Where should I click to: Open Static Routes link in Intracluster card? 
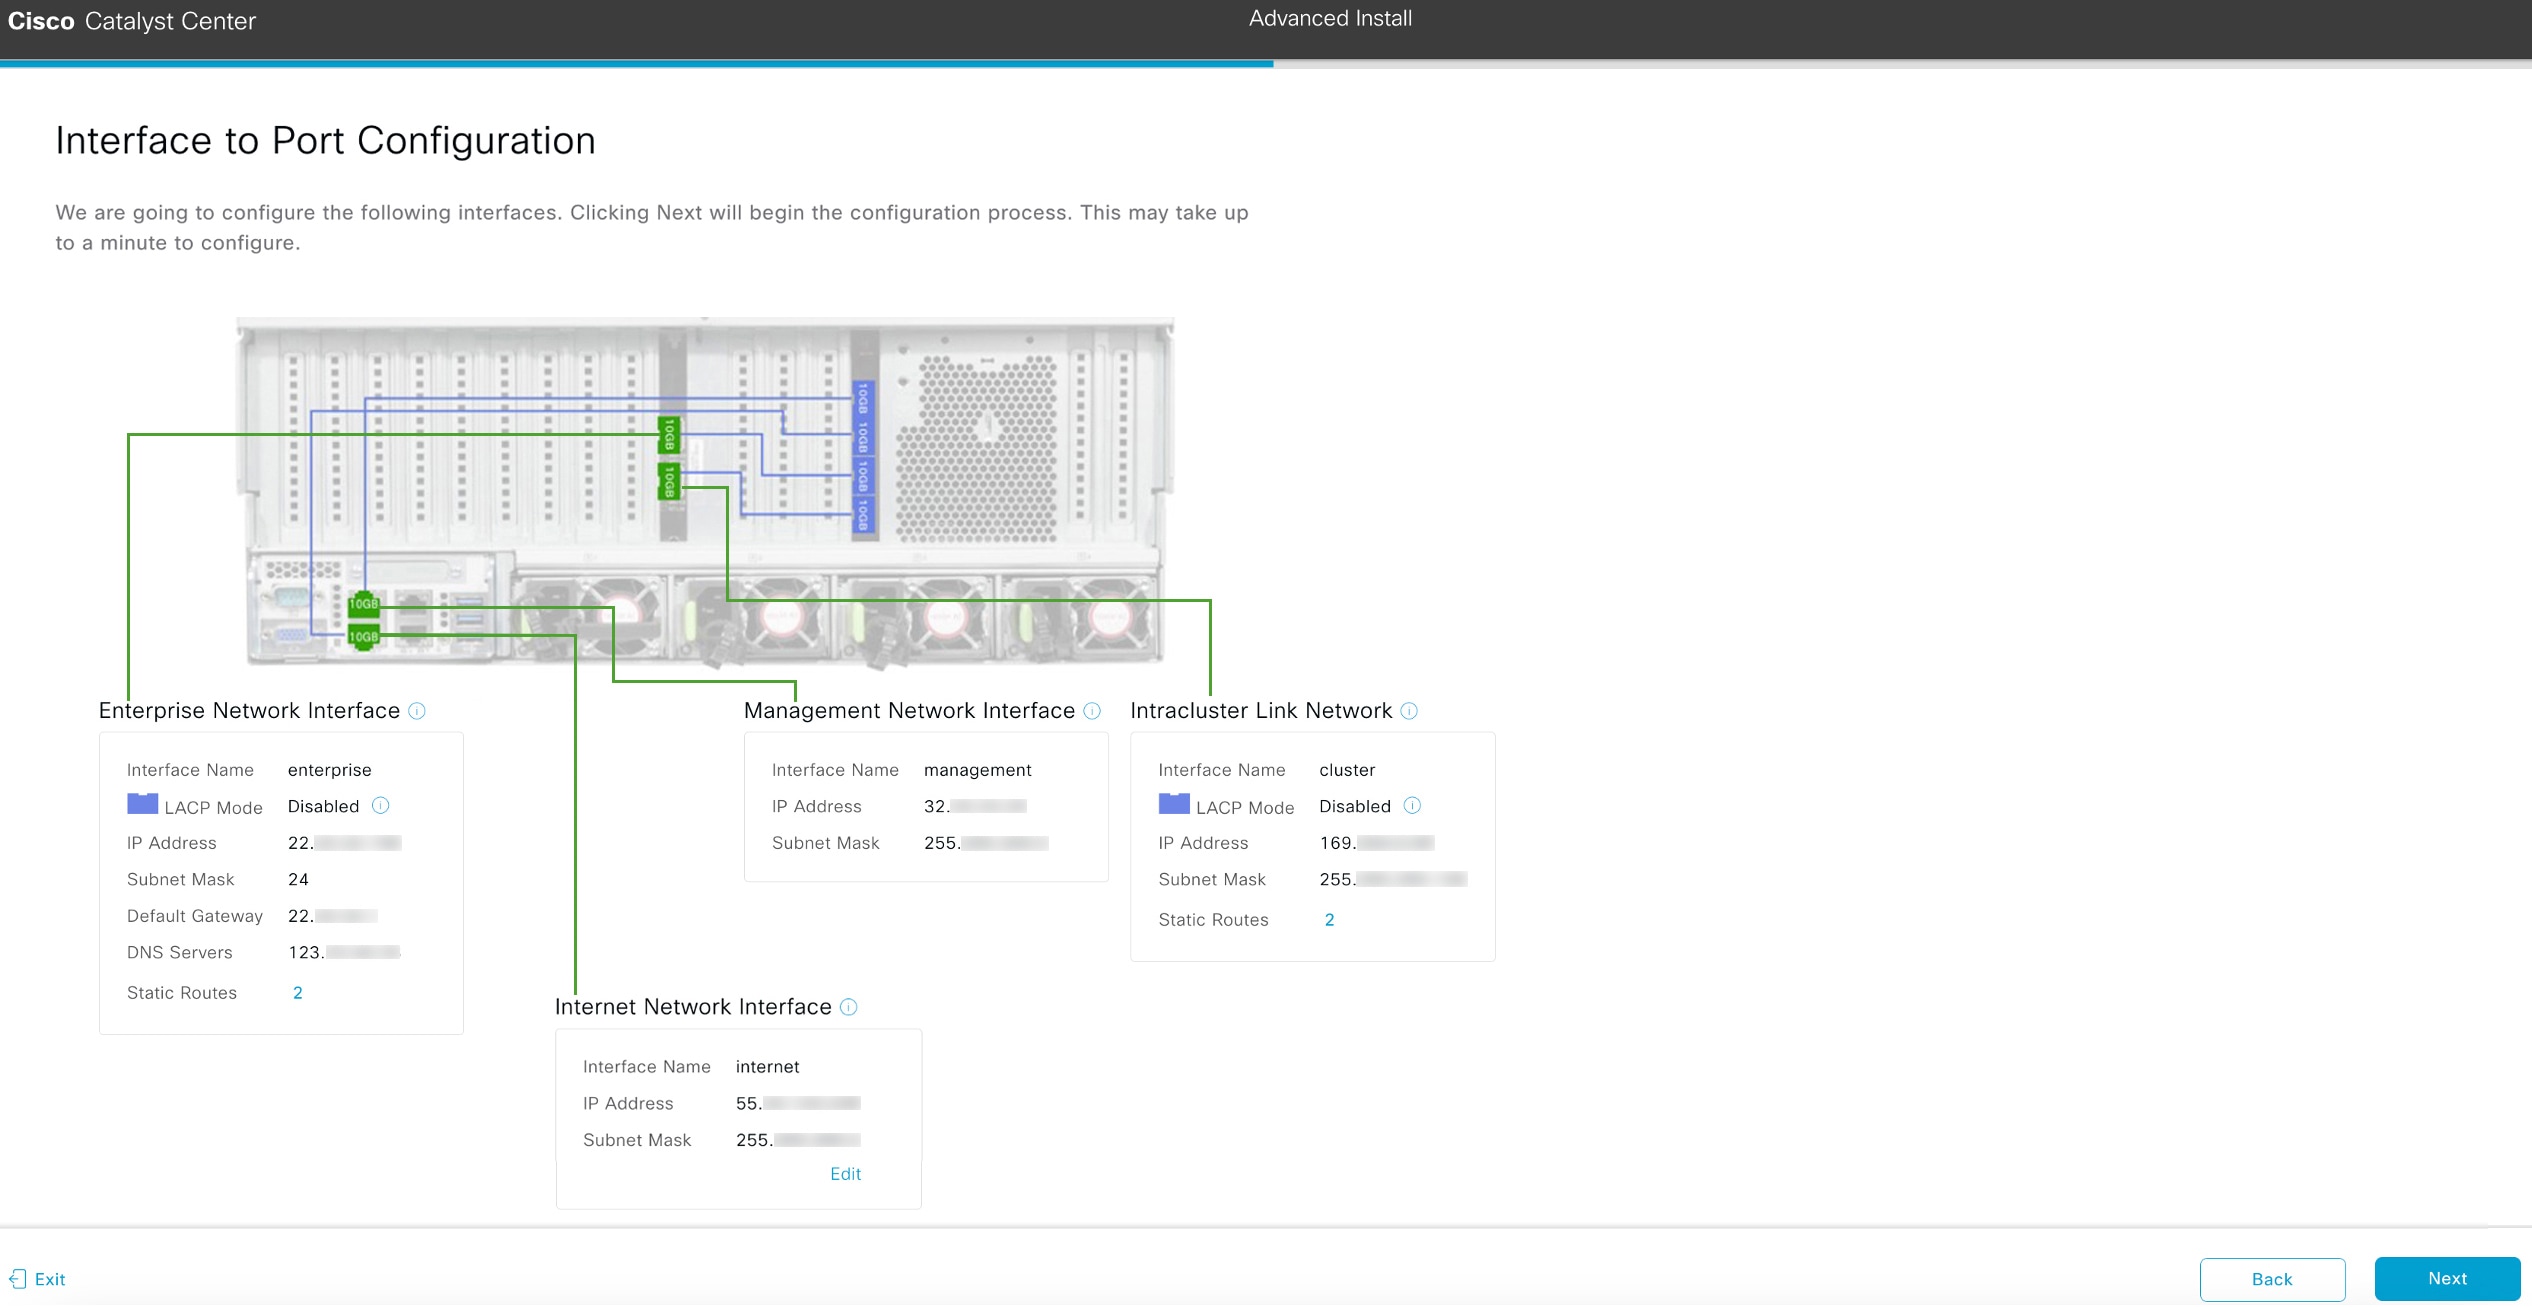pyautogui.click(x=1330, y=919)
